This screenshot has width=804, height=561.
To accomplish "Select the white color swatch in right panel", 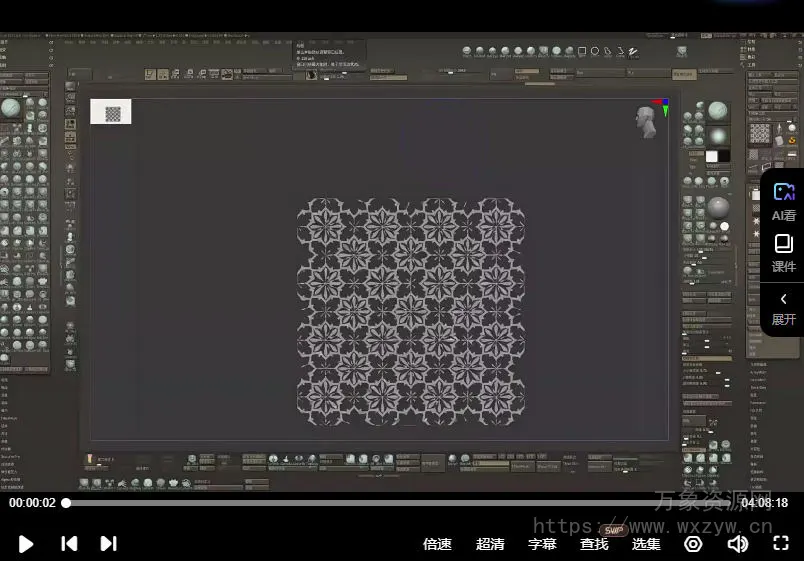I will 712,156.
